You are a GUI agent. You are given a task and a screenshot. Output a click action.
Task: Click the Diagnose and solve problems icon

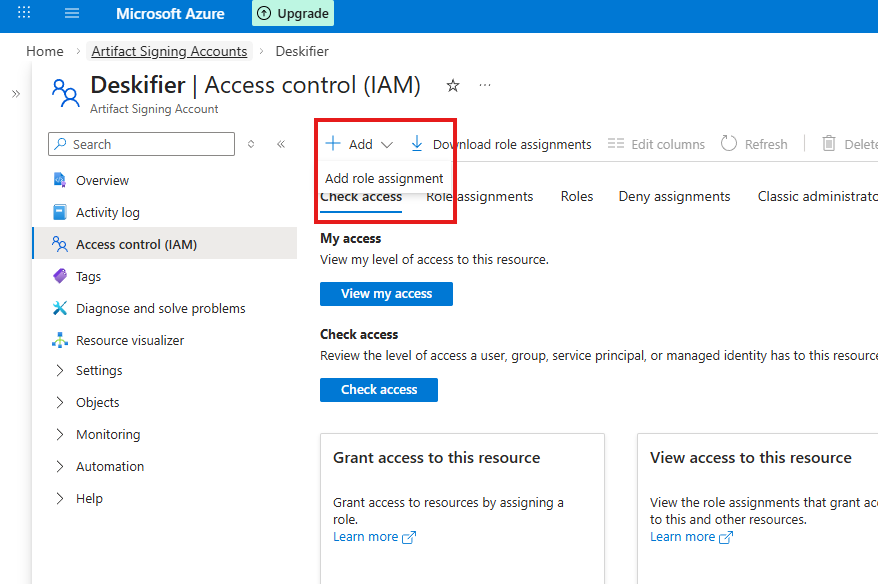pyautogui.click(x=59, y=308)
